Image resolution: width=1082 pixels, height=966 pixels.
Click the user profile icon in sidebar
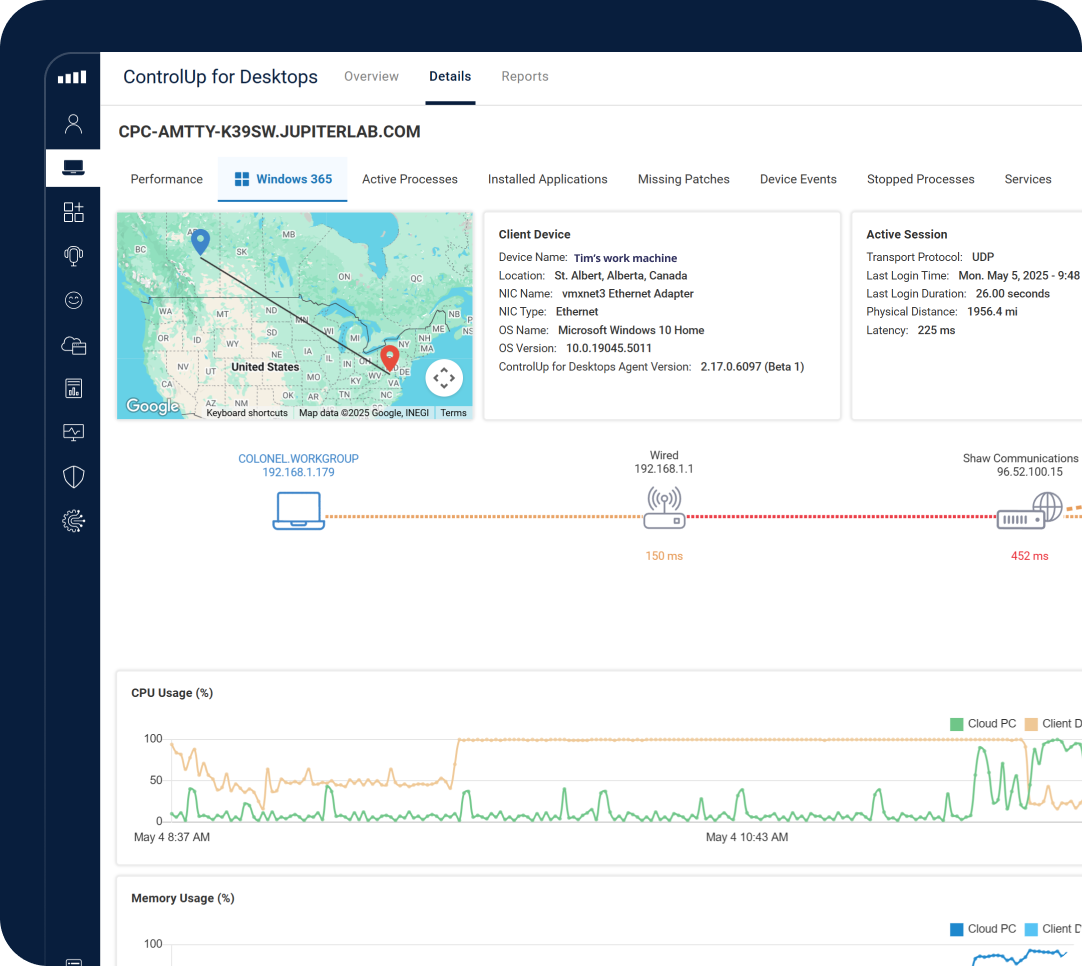tap(73, 124)
